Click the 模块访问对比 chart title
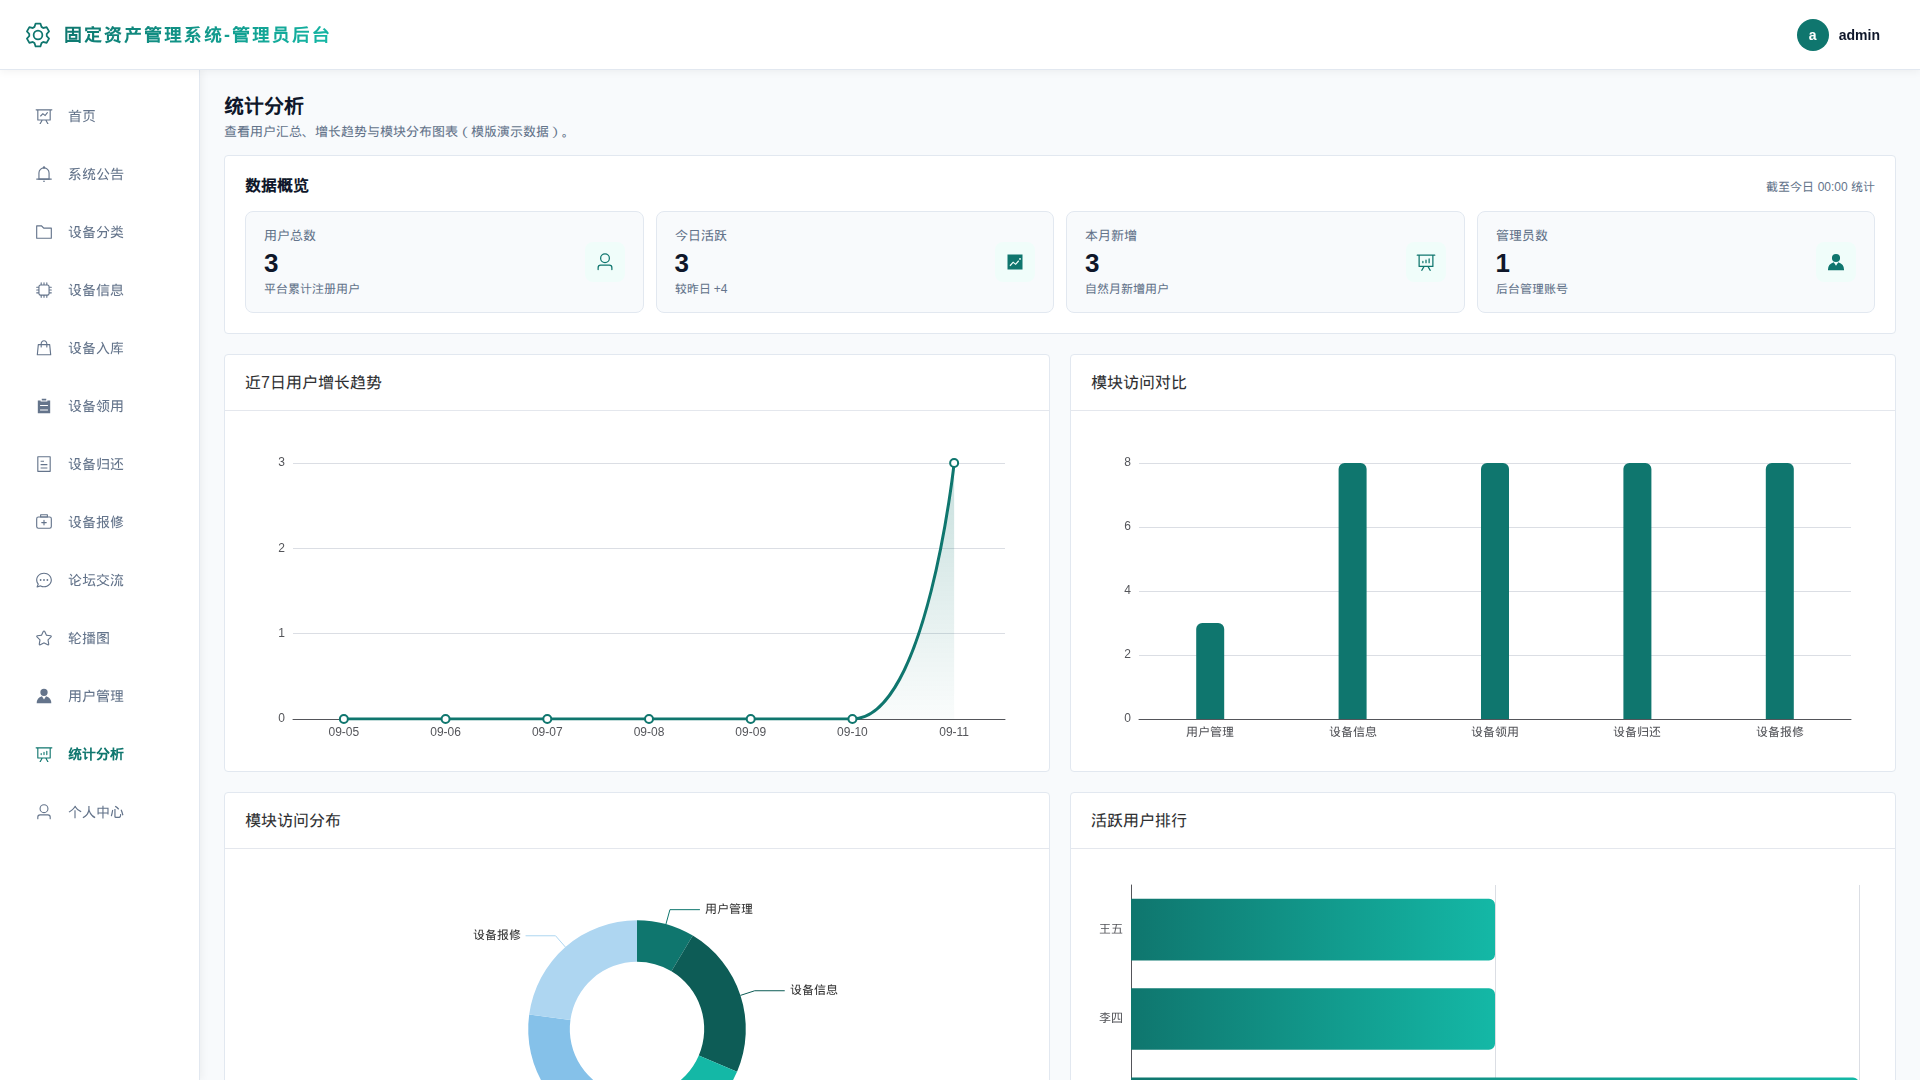Image resolution: width=1920 pixels, height=1080 pixels. click(1139, 383)
